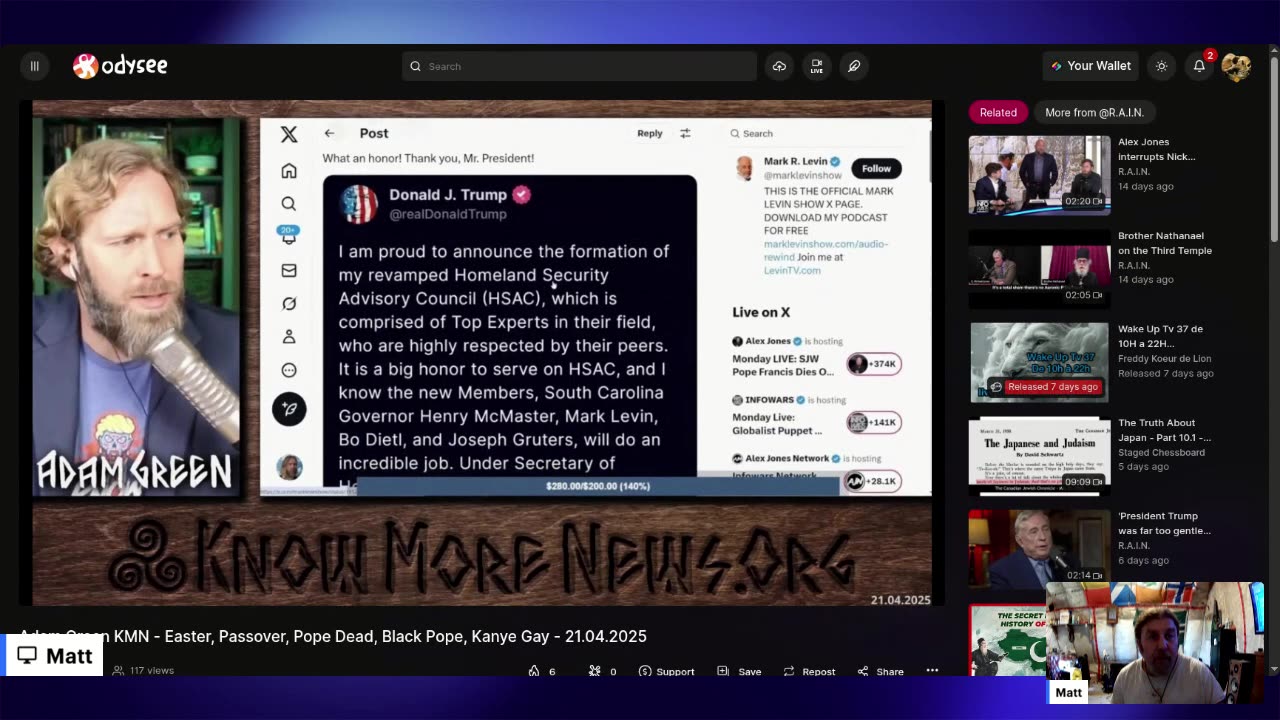Repost this video

(x=809, y=671)
